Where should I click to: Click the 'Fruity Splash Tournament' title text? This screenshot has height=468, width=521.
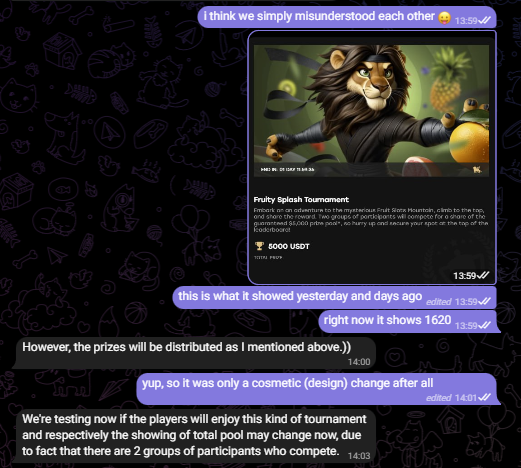(x=301, y=199)
